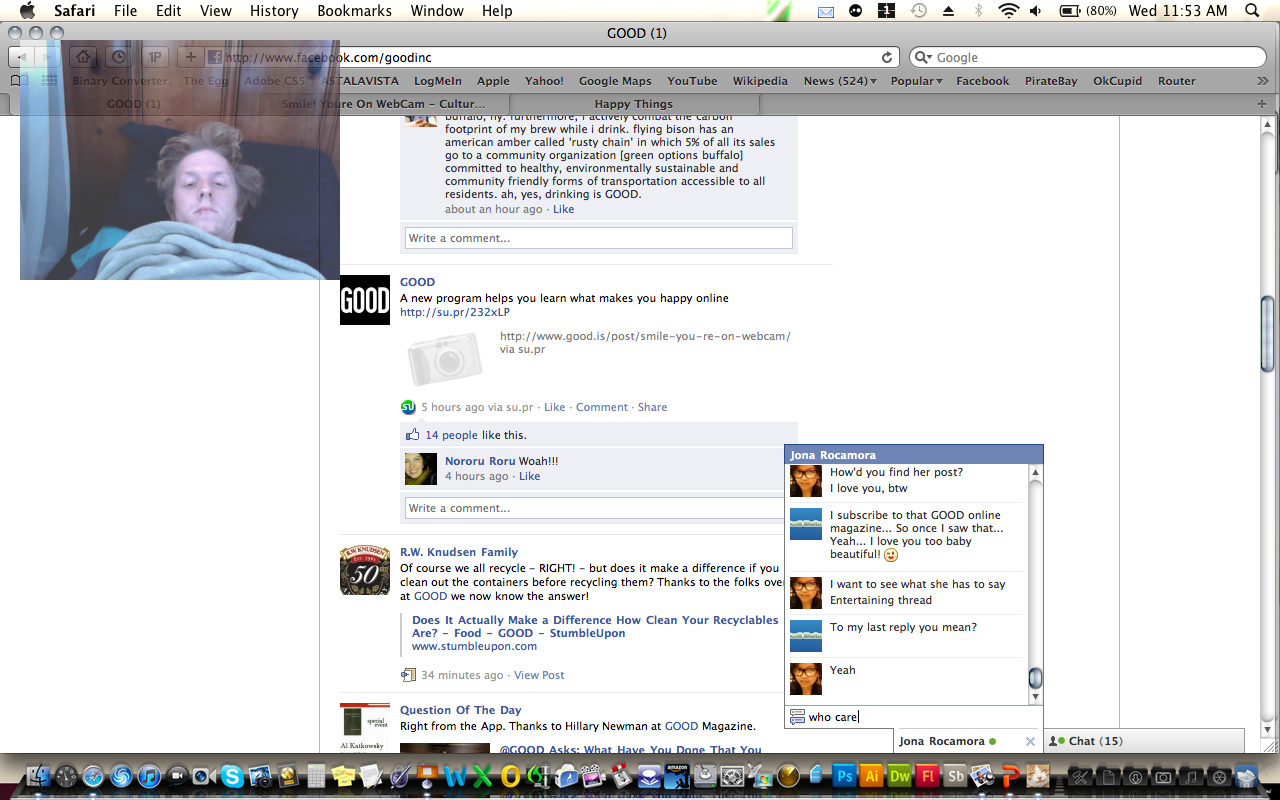
Task: Switch to the Happy Things tab
Action: pyautogui.click(x=633, y=104)
